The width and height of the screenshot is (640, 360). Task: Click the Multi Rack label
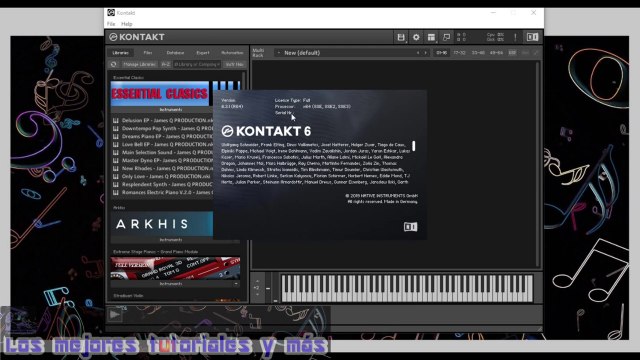pyautogui.click(x=258, y=53)
